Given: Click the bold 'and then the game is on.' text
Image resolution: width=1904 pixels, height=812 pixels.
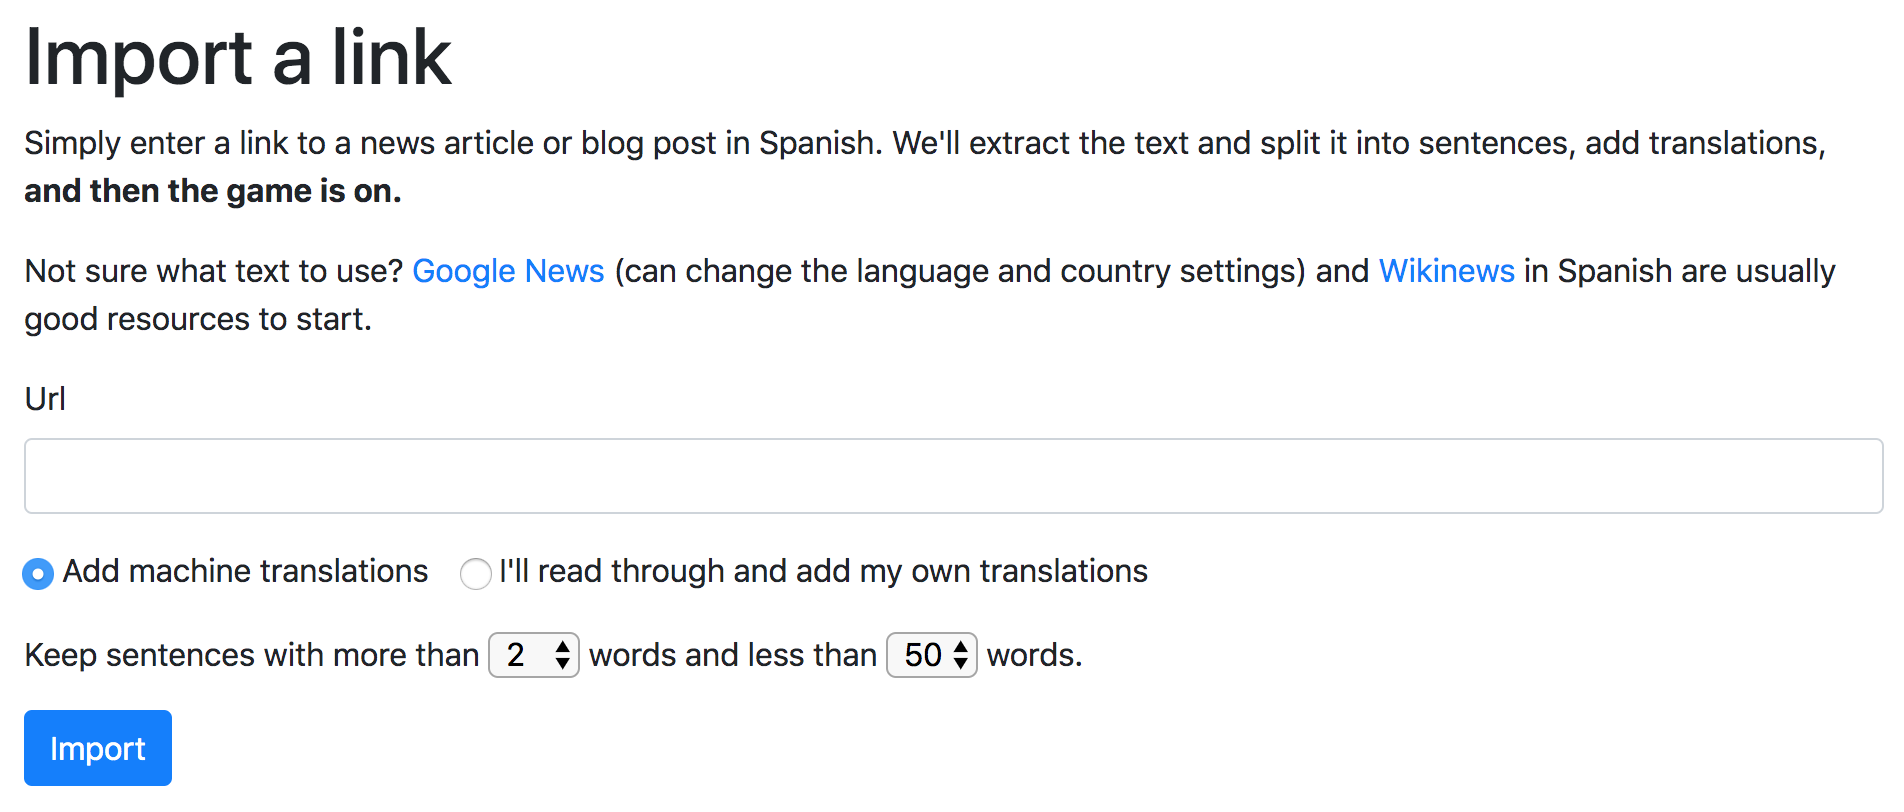Looking at the screenshot, I should 213,191.
